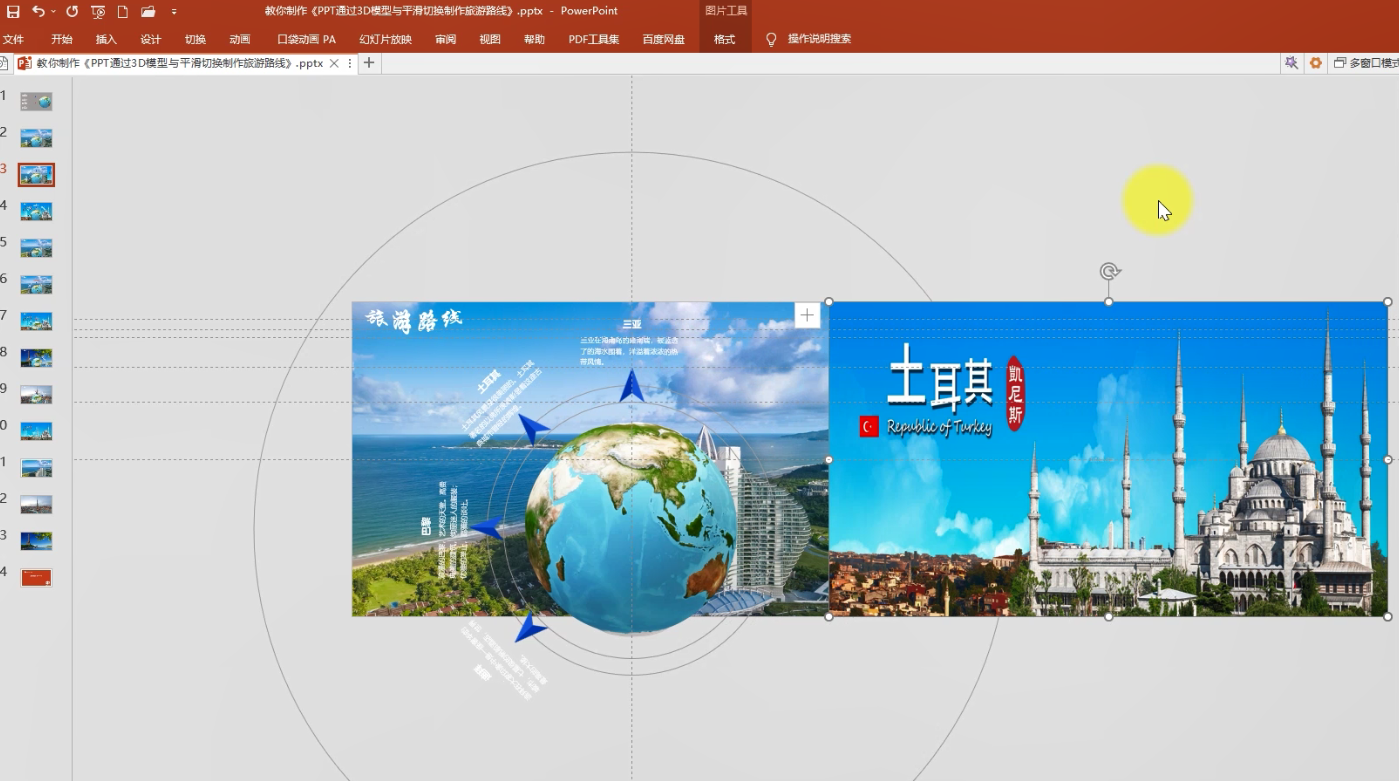Open the 切换 ribbon tab
This screenshot has height=781, width=1399.
tap(195, 39)
